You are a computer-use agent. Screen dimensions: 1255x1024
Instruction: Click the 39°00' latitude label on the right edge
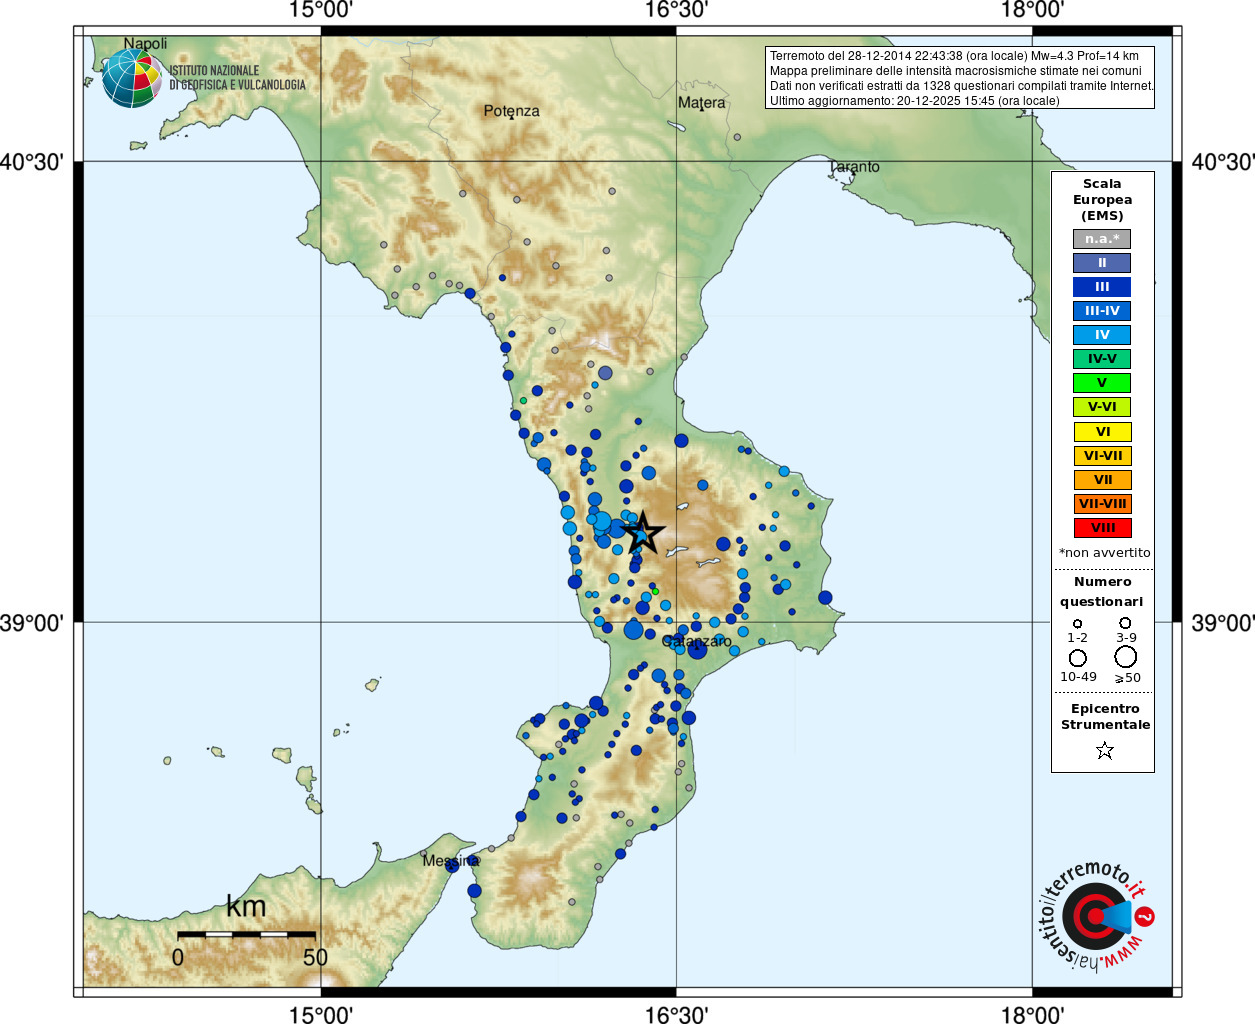pos(1222,623)
